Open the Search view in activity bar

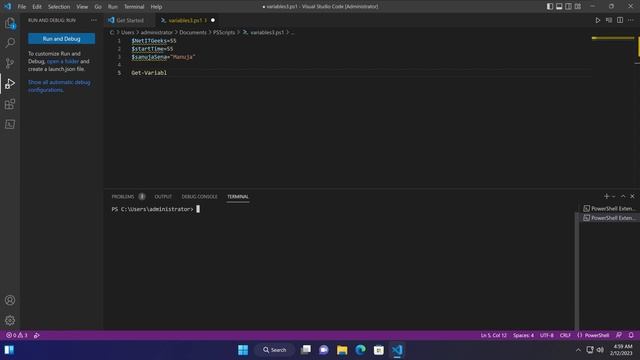point(10,43)
